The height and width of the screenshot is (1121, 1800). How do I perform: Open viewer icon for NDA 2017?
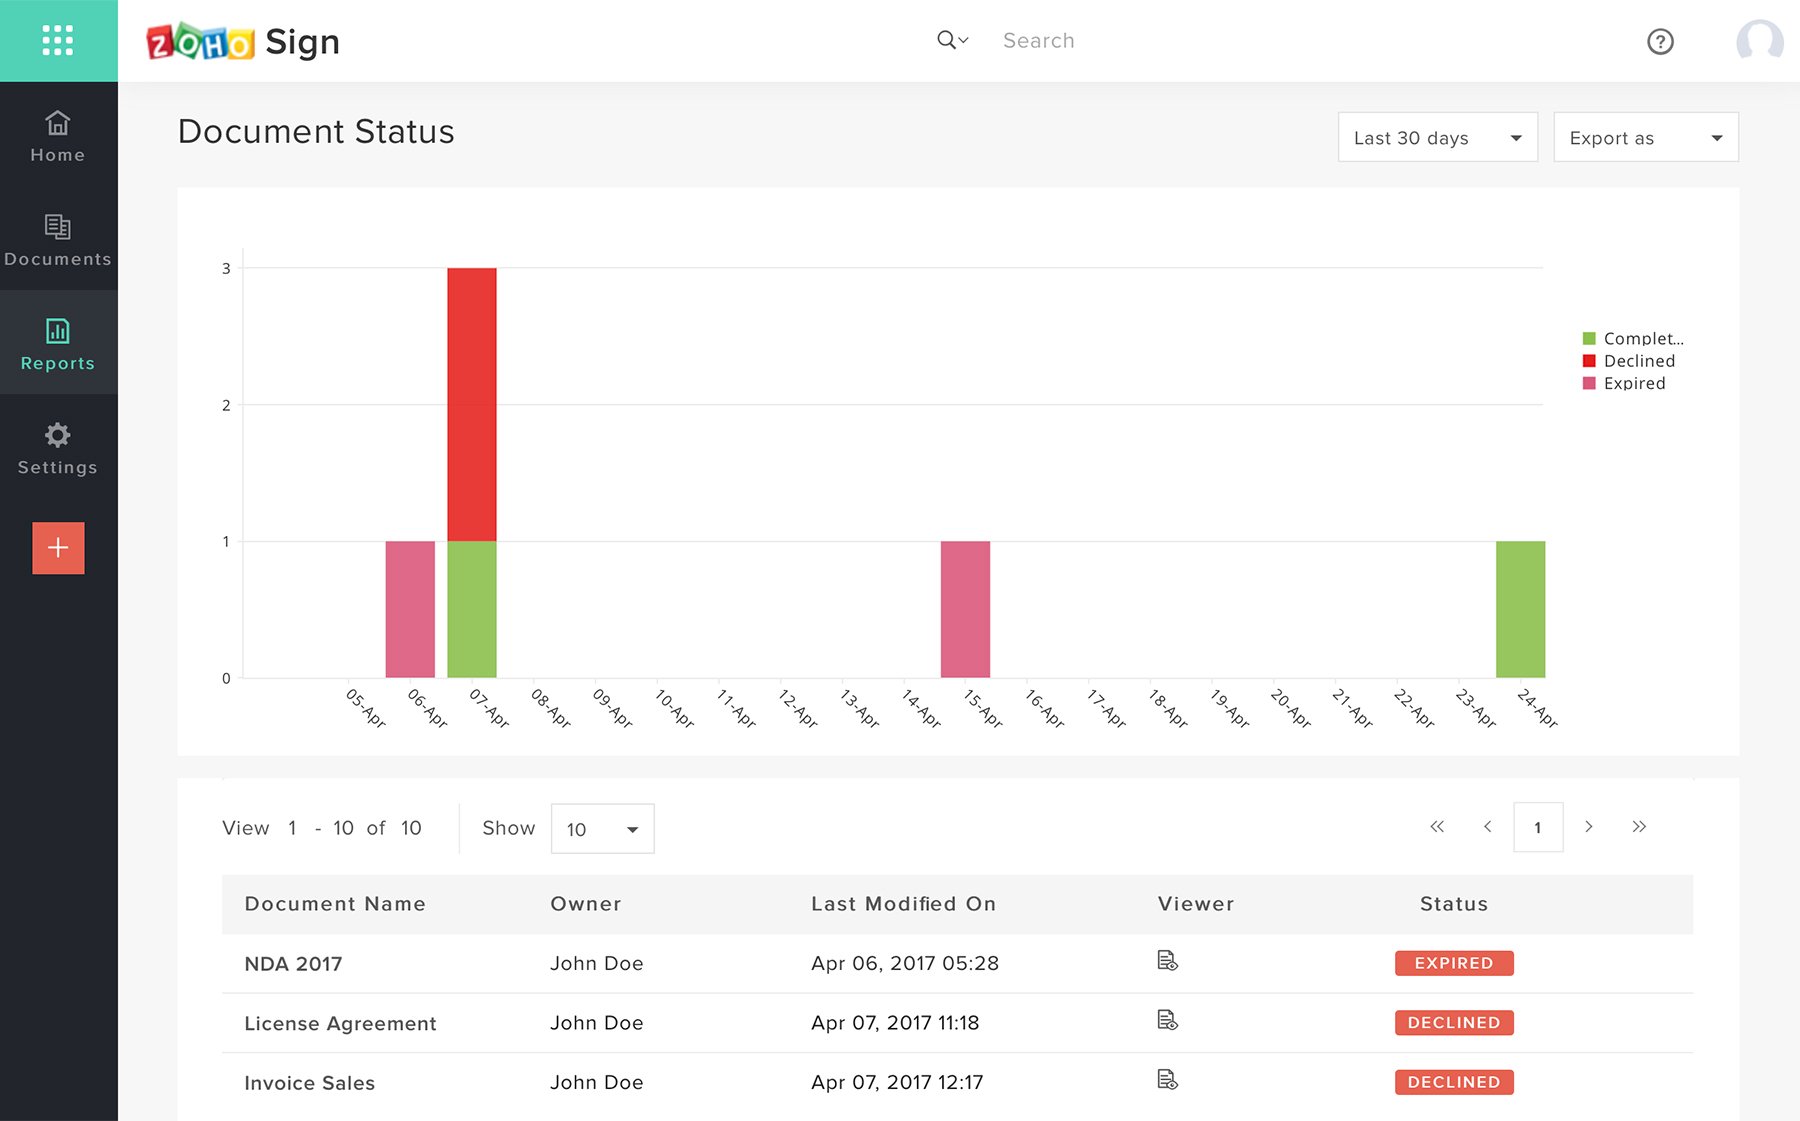click(x=1167, y=961)
